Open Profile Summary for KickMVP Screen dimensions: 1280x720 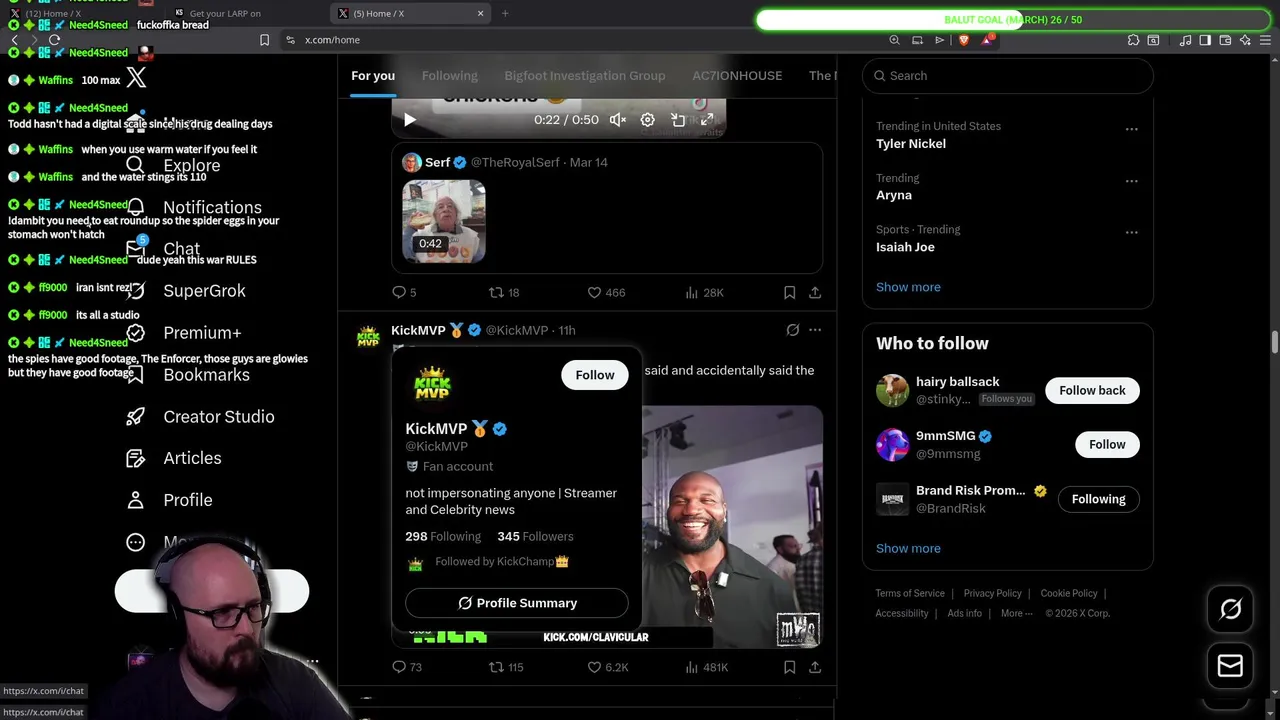click(517, 603)
